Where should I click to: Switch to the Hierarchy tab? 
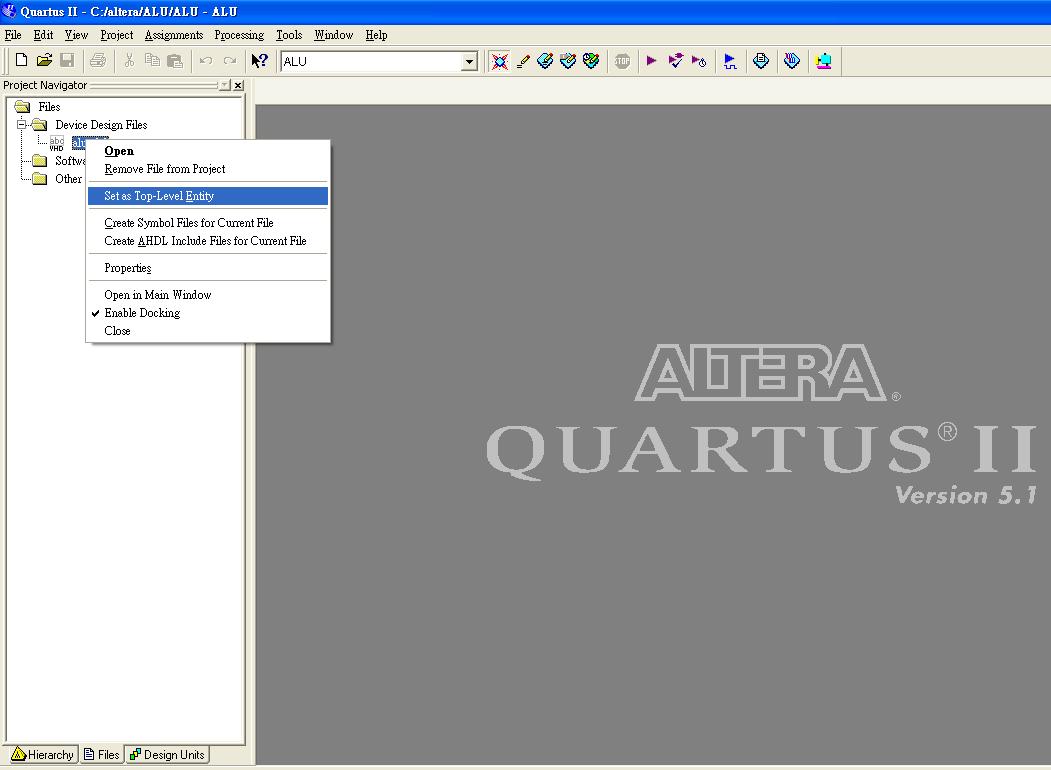tap(42, 755)
